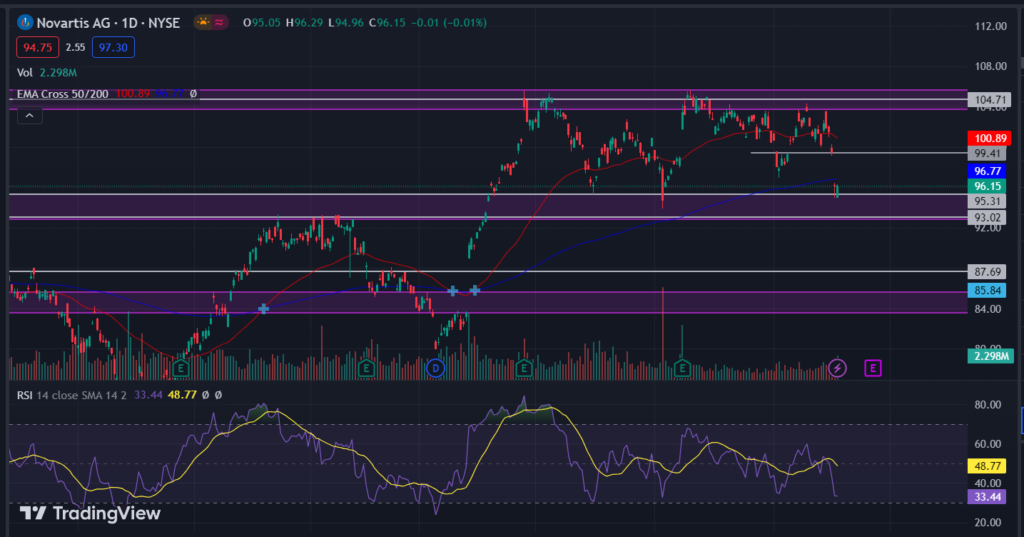Click the blue 97.30 buy price button
Screen dimensions: 1024x537
(113, 47)
